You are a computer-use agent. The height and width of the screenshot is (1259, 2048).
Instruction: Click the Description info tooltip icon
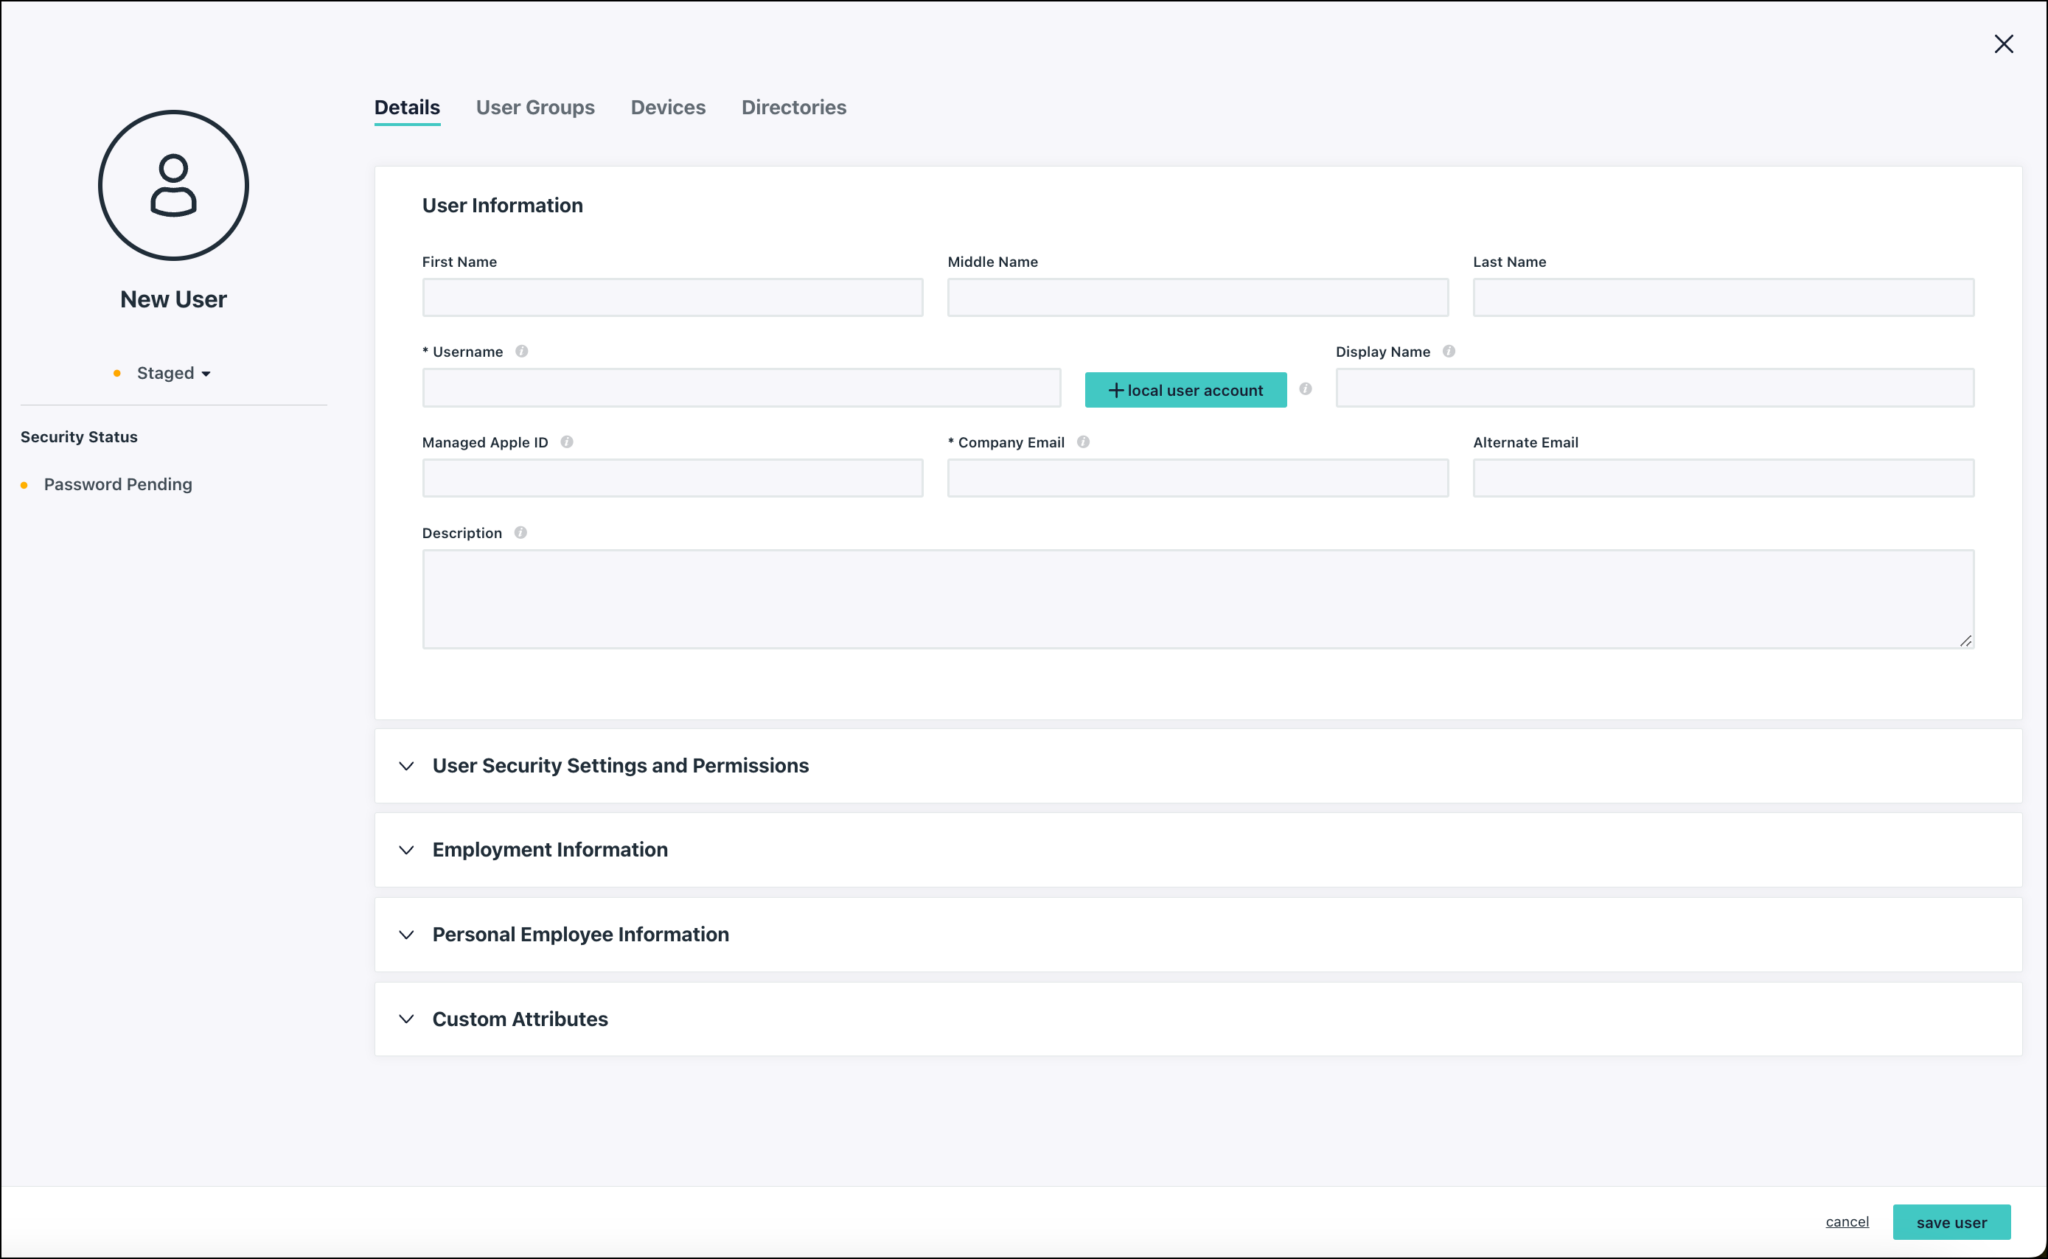click(x=520, y=532)
